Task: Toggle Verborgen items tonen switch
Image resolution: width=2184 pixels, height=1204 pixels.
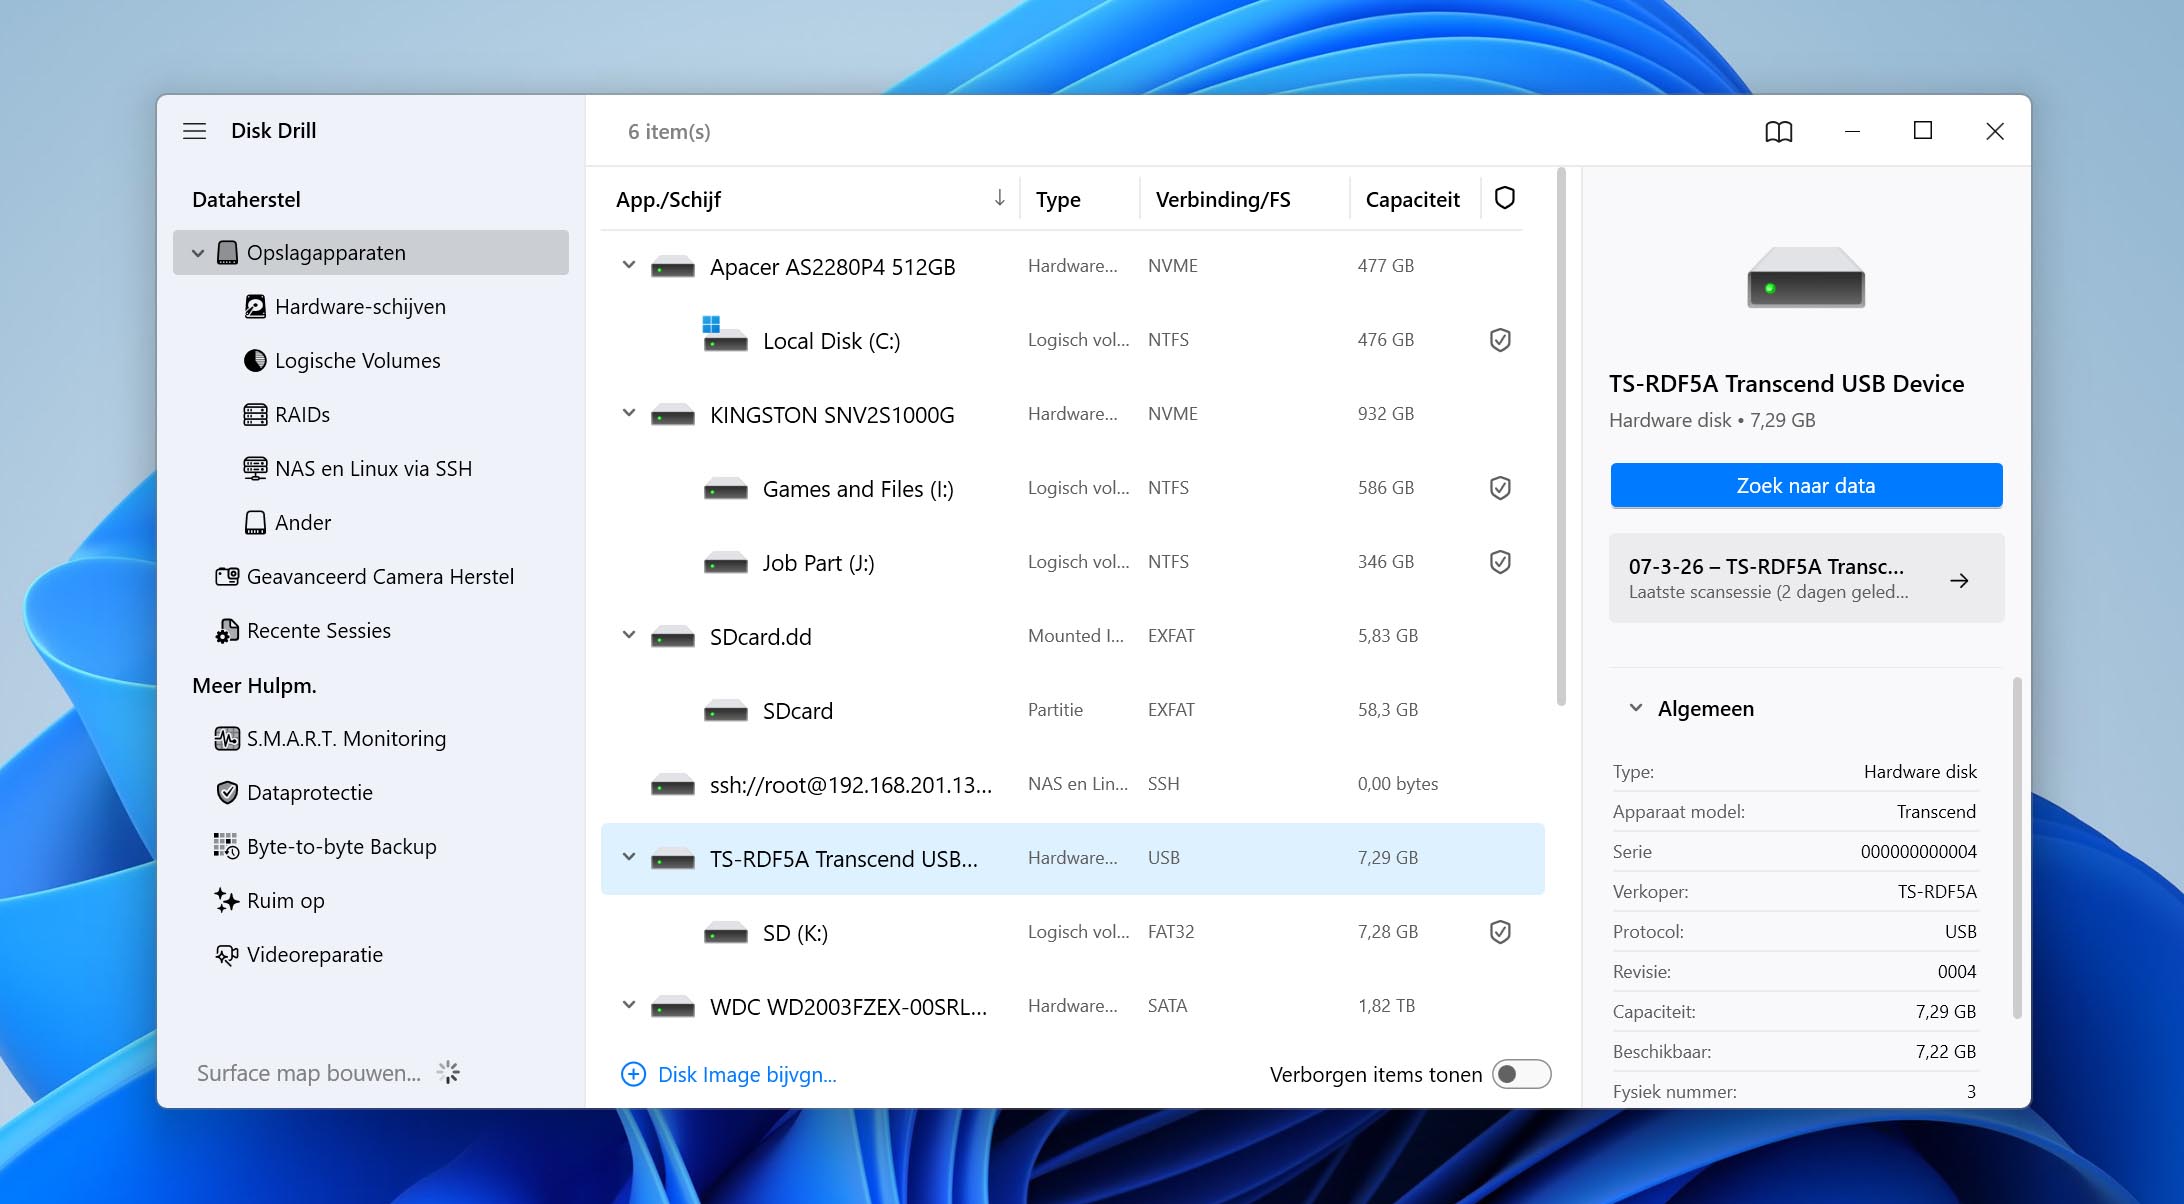Action: [x=1521, y=1074]
